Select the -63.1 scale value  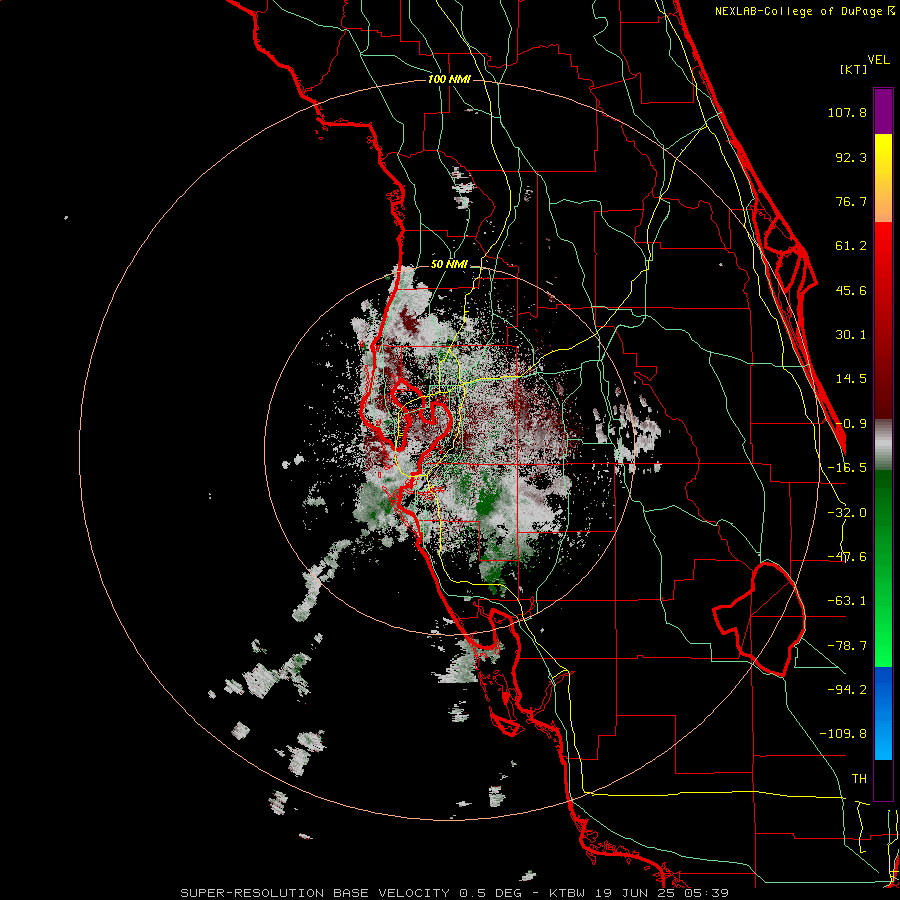pos(847,601)
